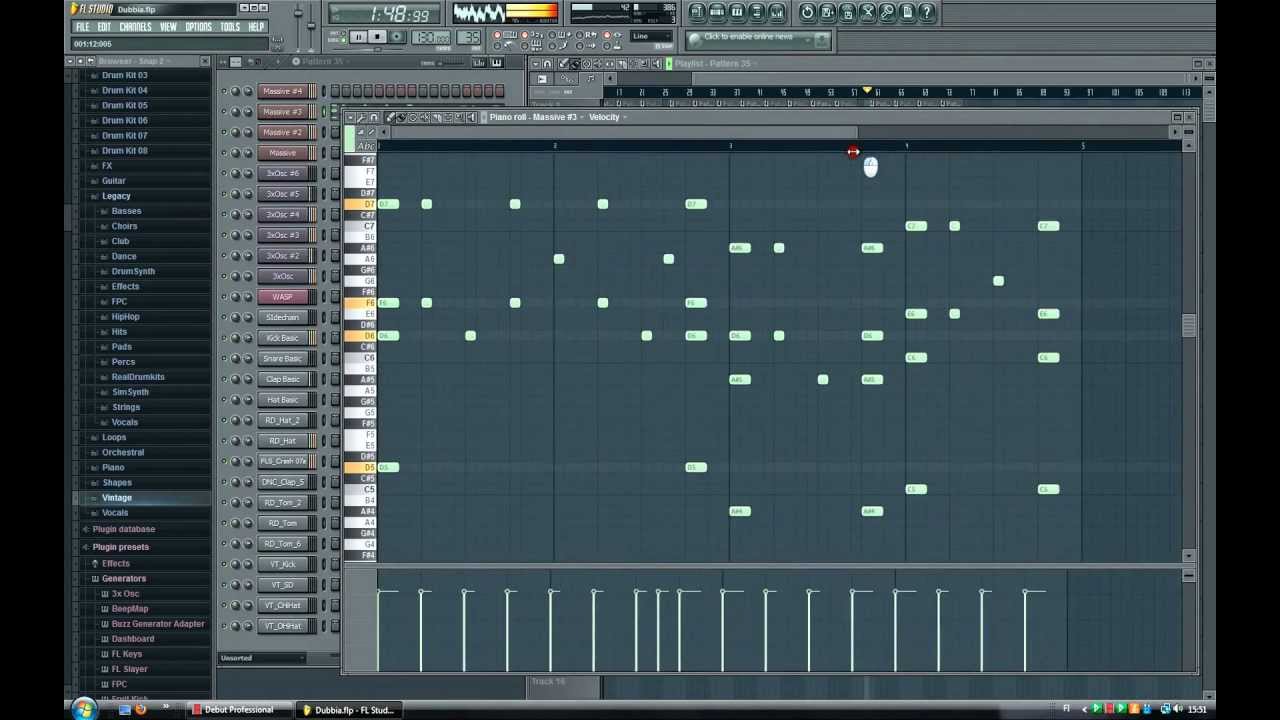Image resolution: width=1280 pixels, height=720 pixels.
Task: Open the piano roll shortcut icon
Action: (x=737, y=12)
